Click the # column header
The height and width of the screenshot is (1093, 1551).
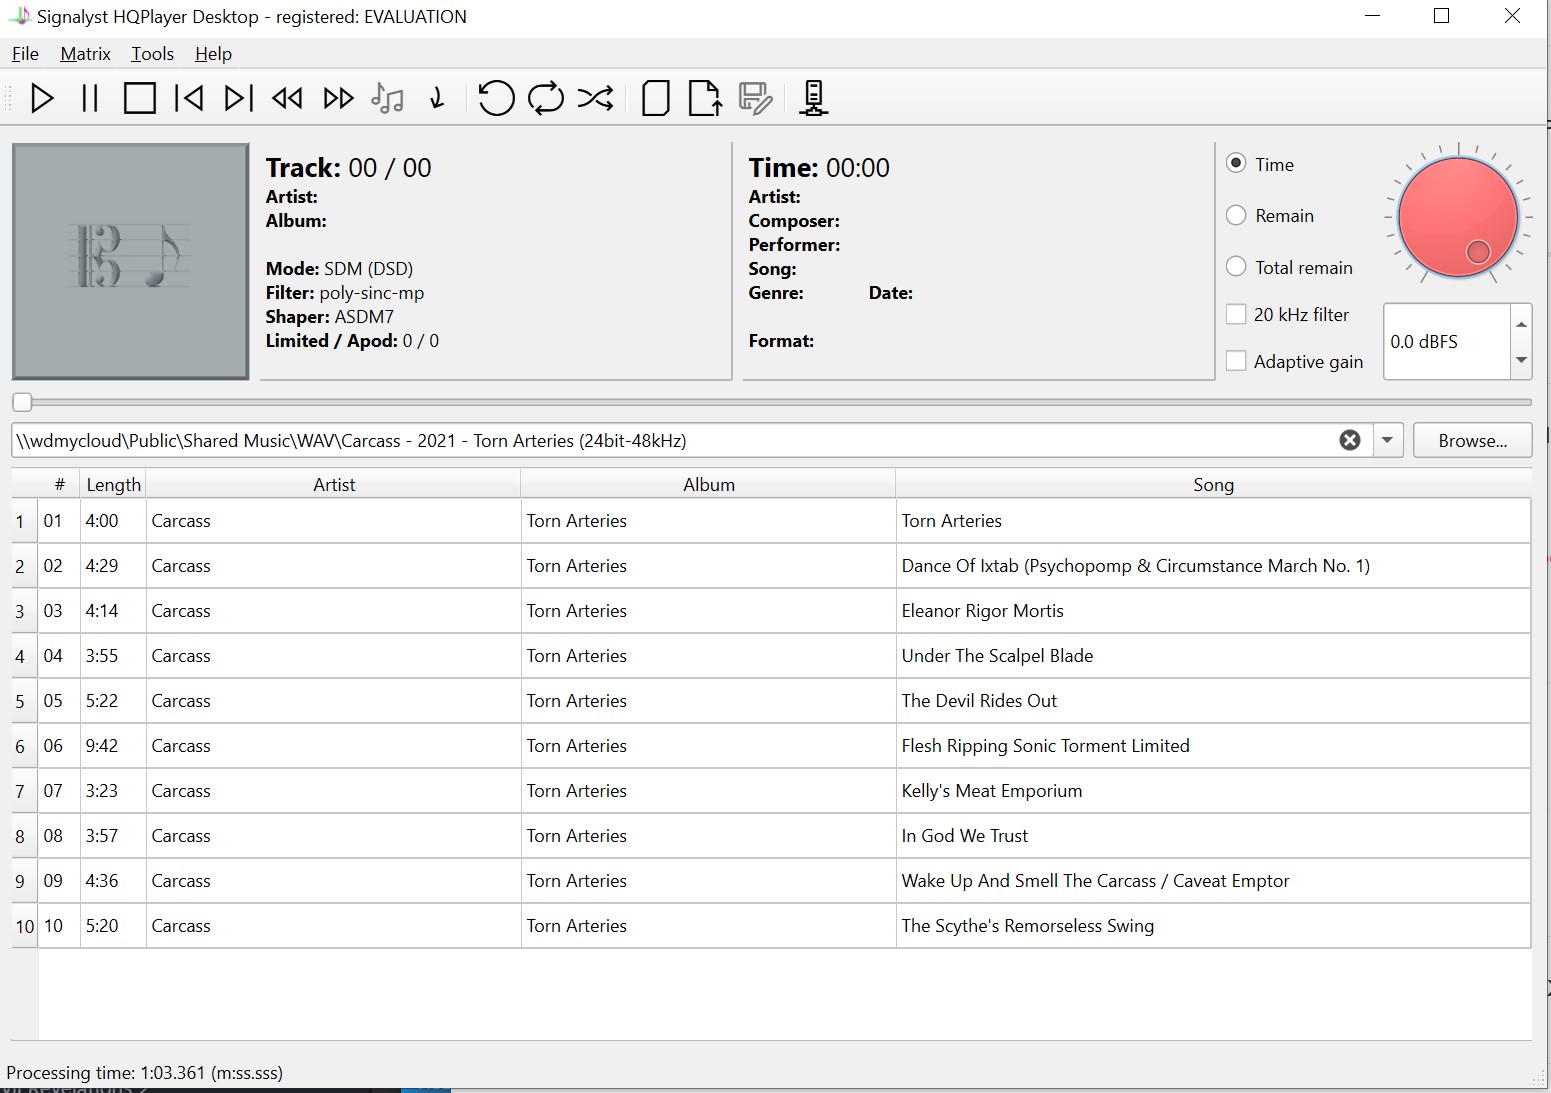point(60,484)
